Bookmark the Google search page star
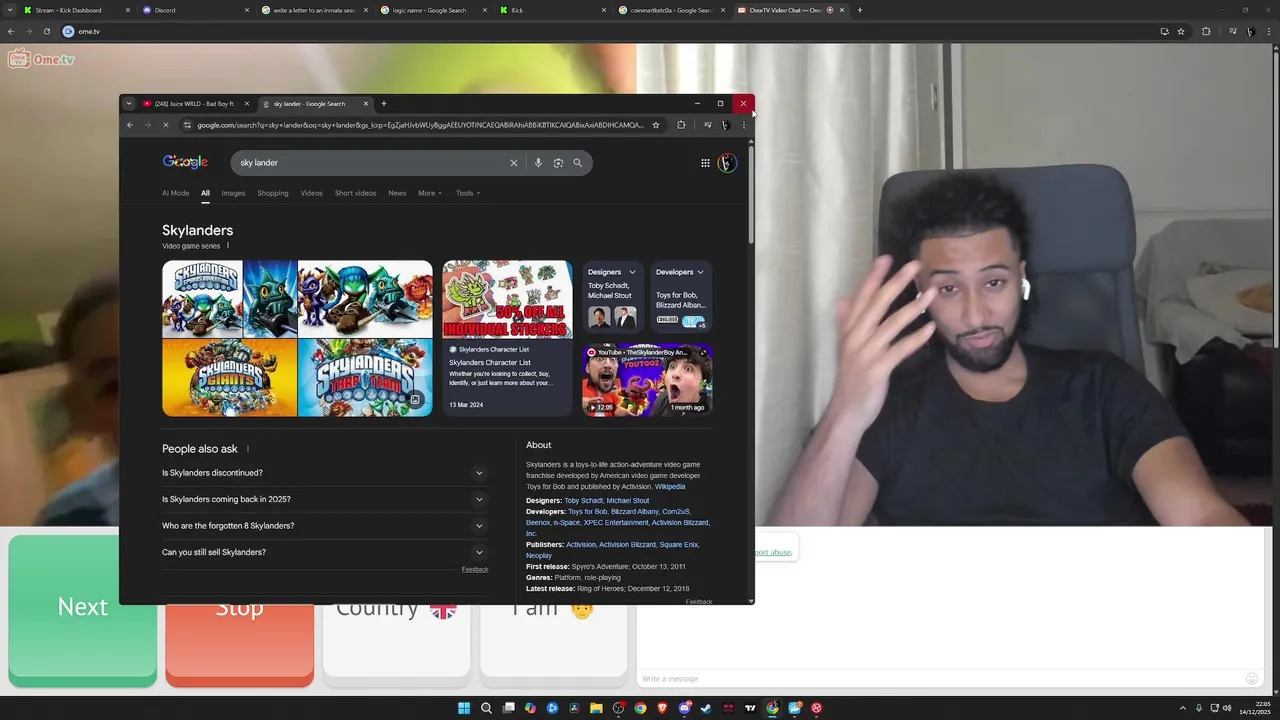The image size is (1280, 720). click(656, 125)
